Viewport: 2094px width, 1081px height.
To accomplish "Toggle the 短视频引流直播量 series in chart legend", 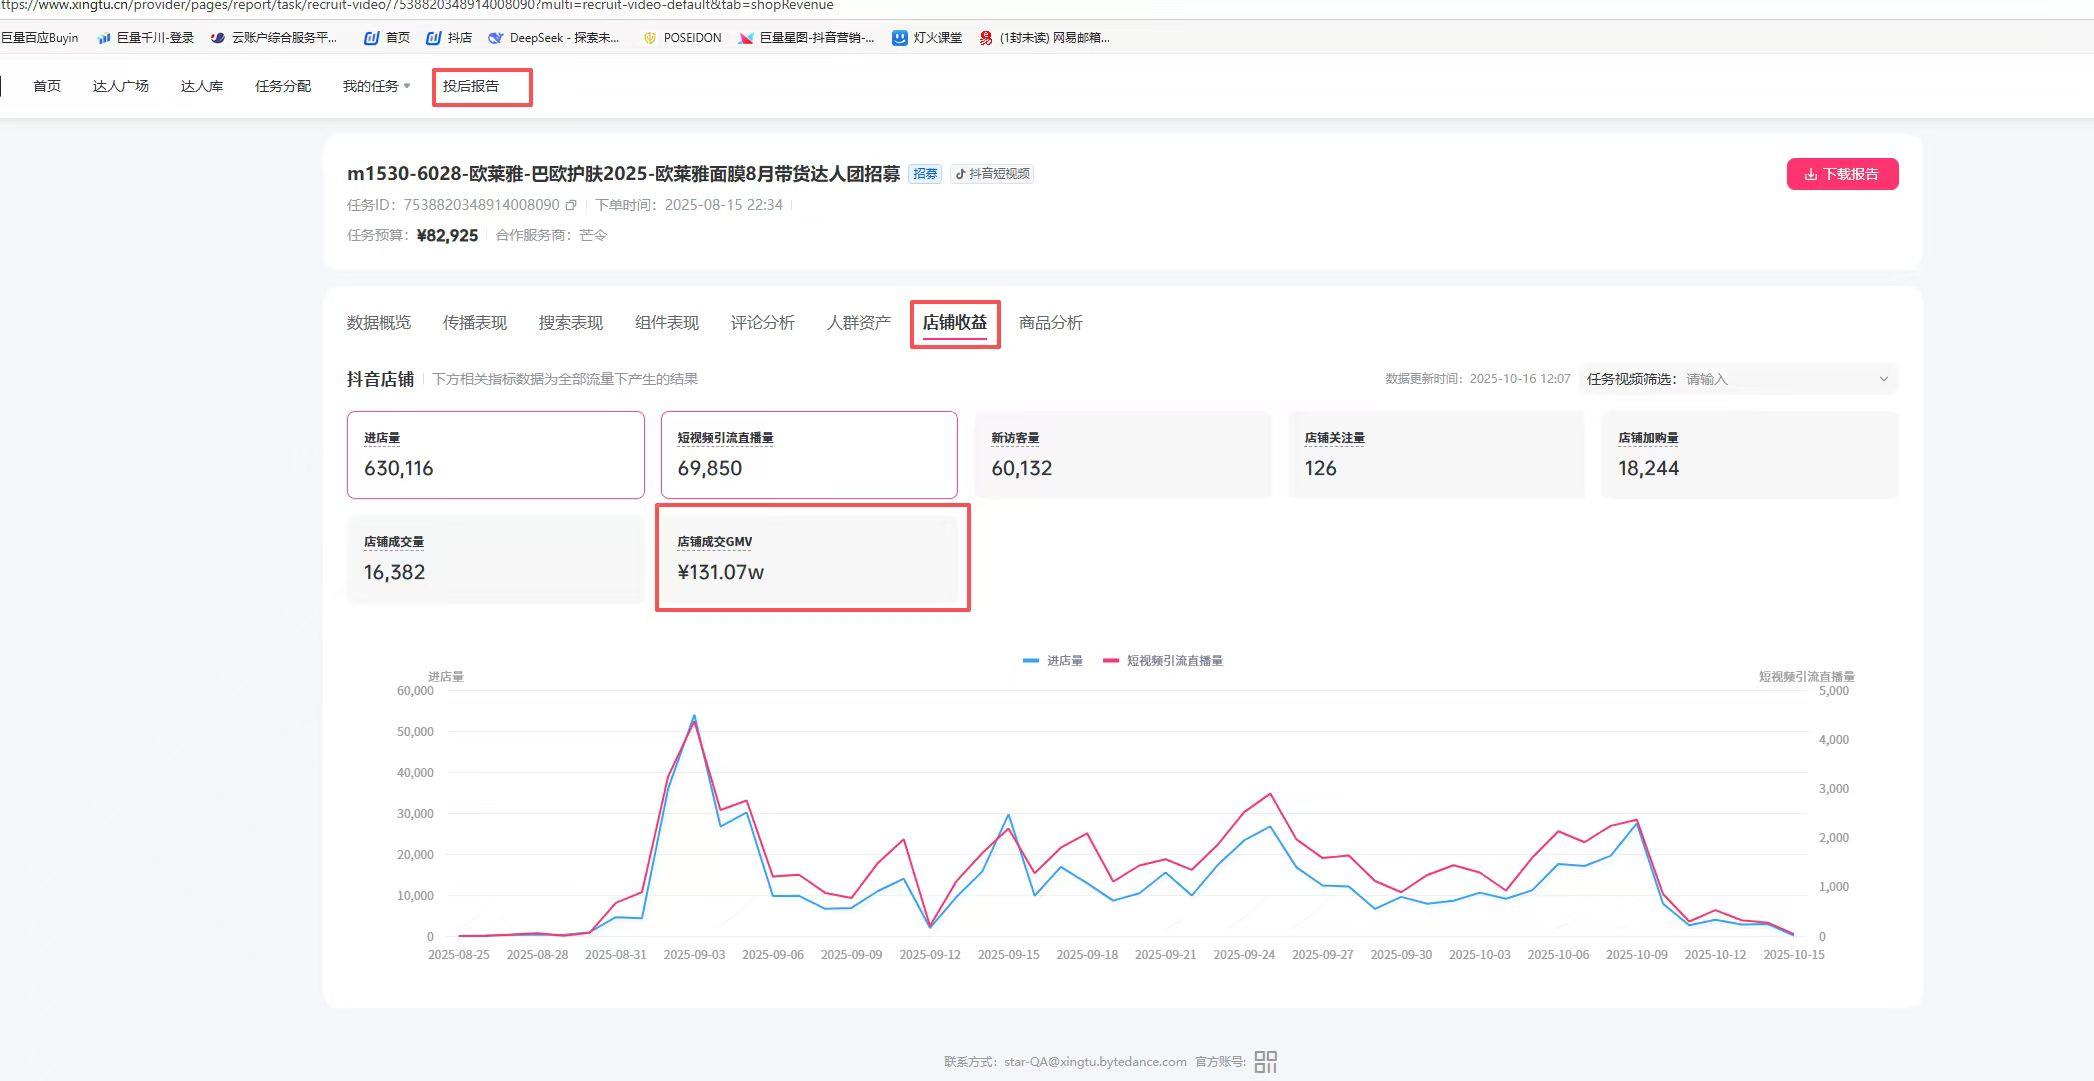I will pyautogui.click(x=1163, y=661).
